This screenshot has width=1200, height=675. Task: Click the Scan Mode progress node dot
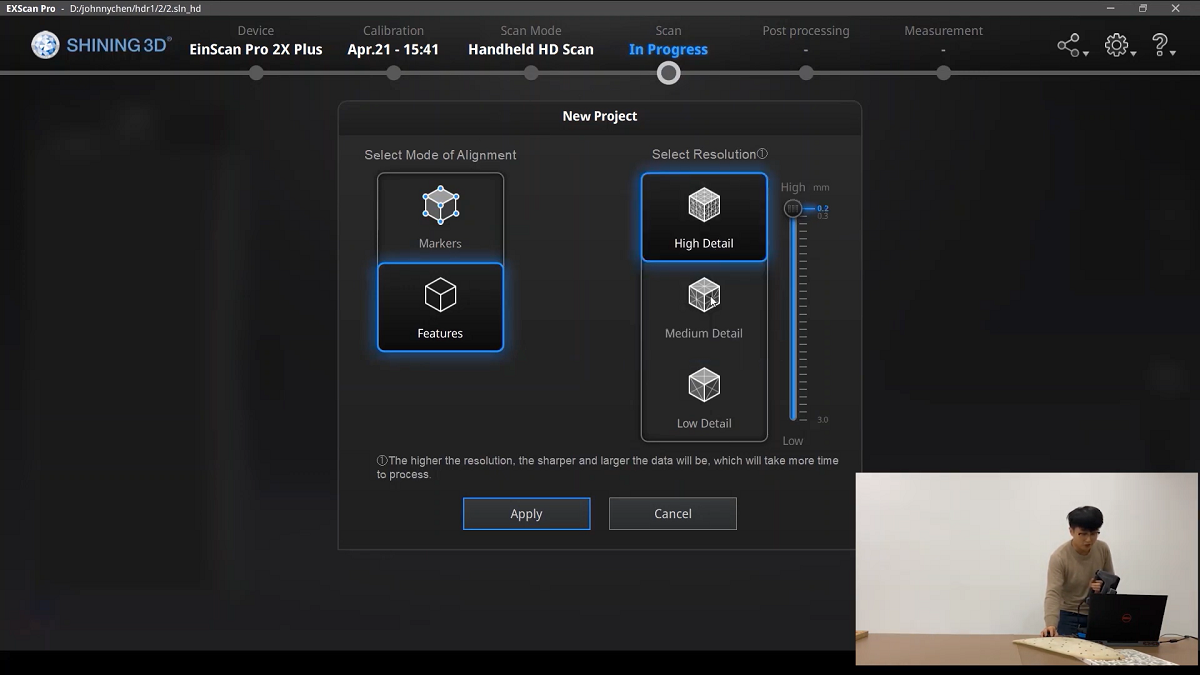(x=531, y=73)
